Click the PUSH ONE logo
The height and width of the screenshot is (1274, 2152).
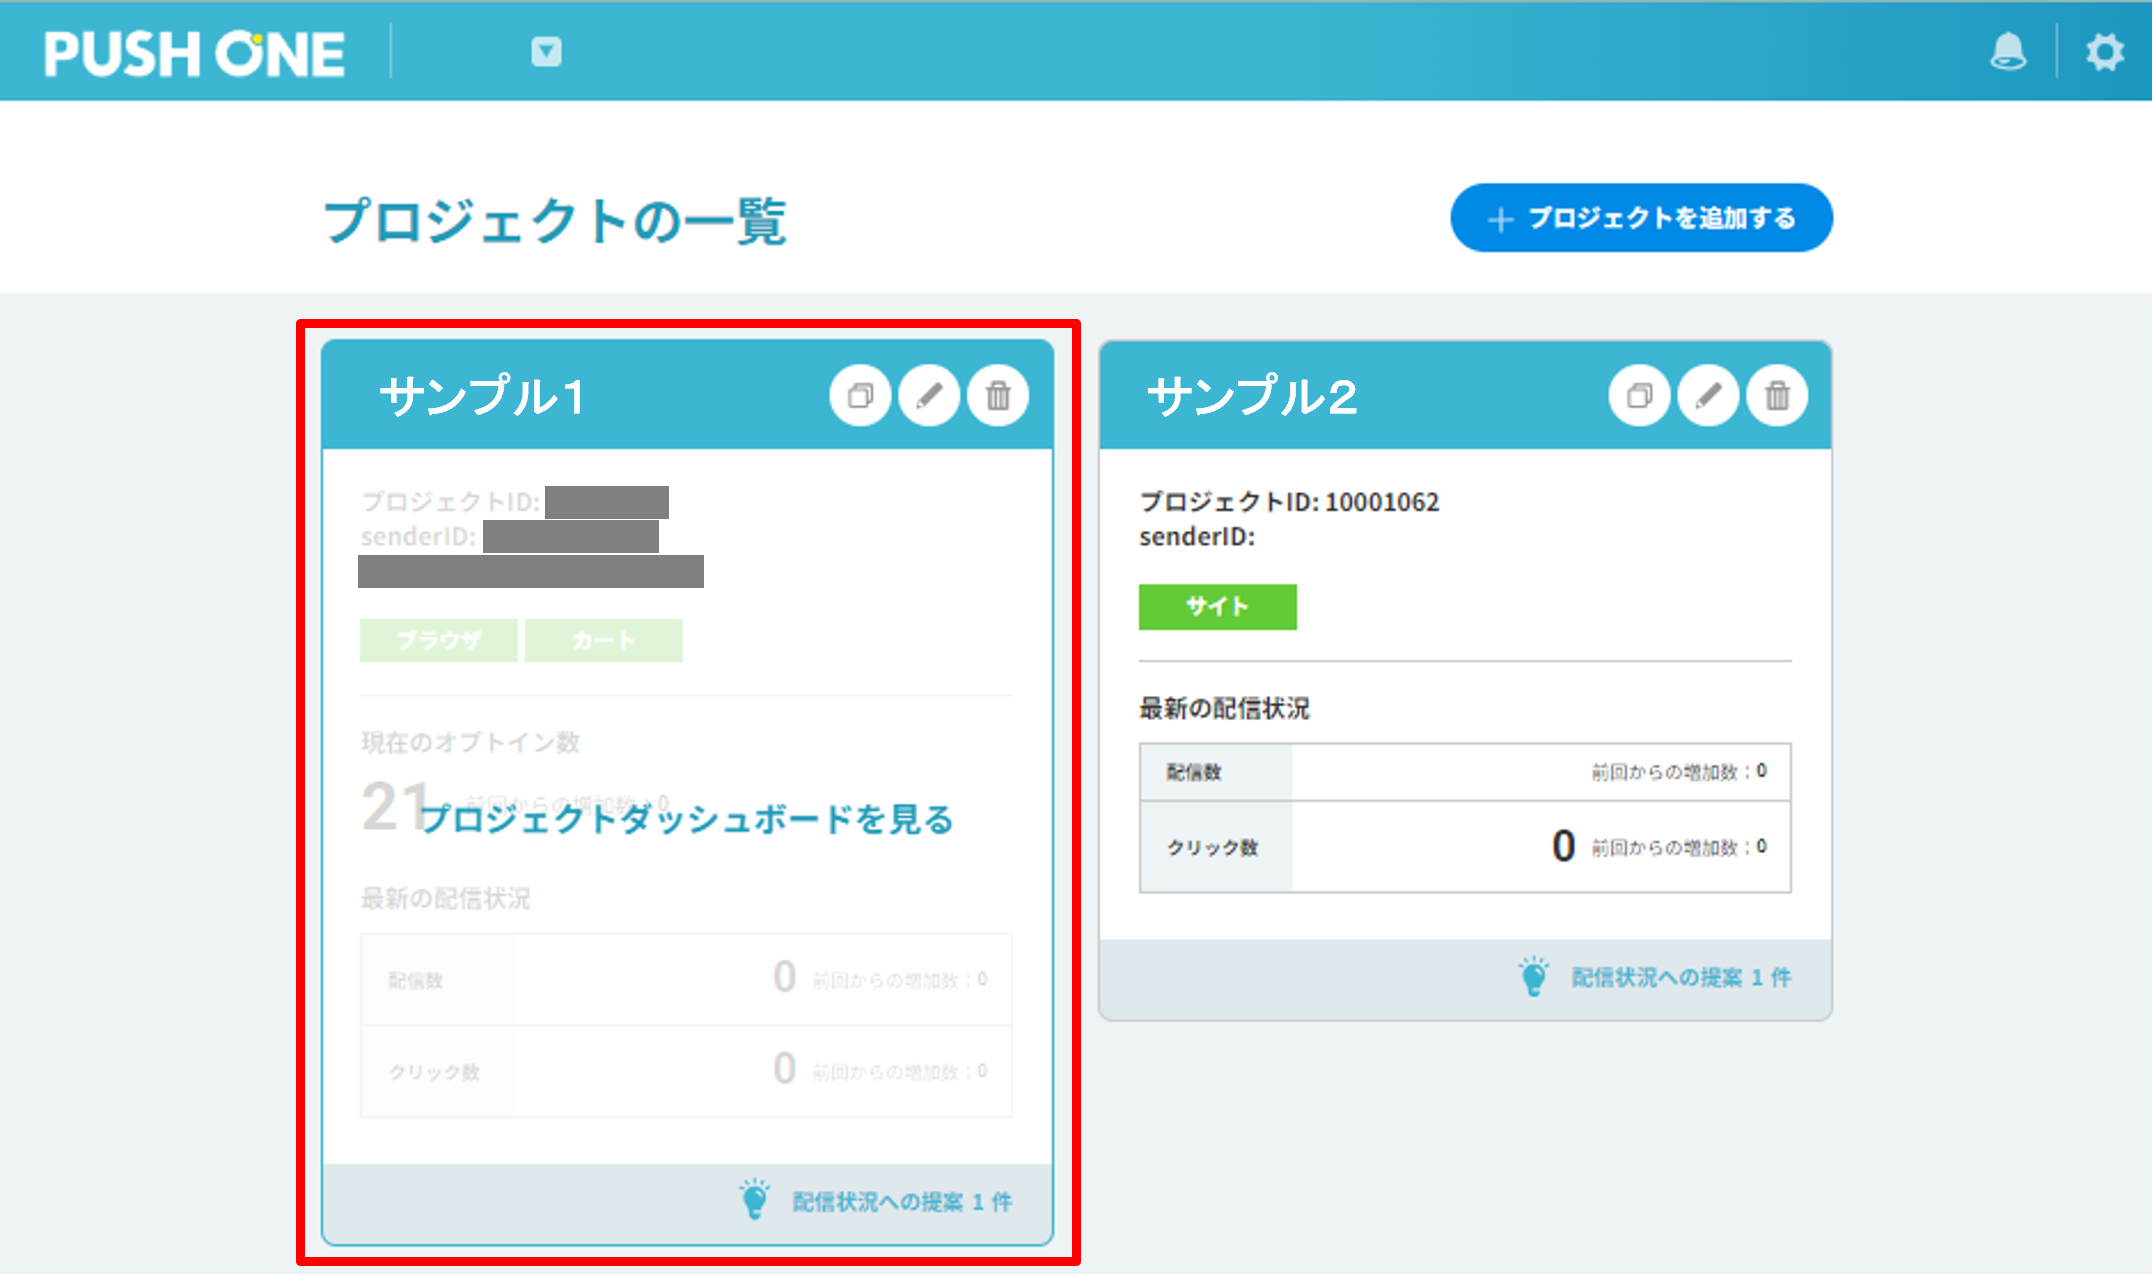[194, 53]
